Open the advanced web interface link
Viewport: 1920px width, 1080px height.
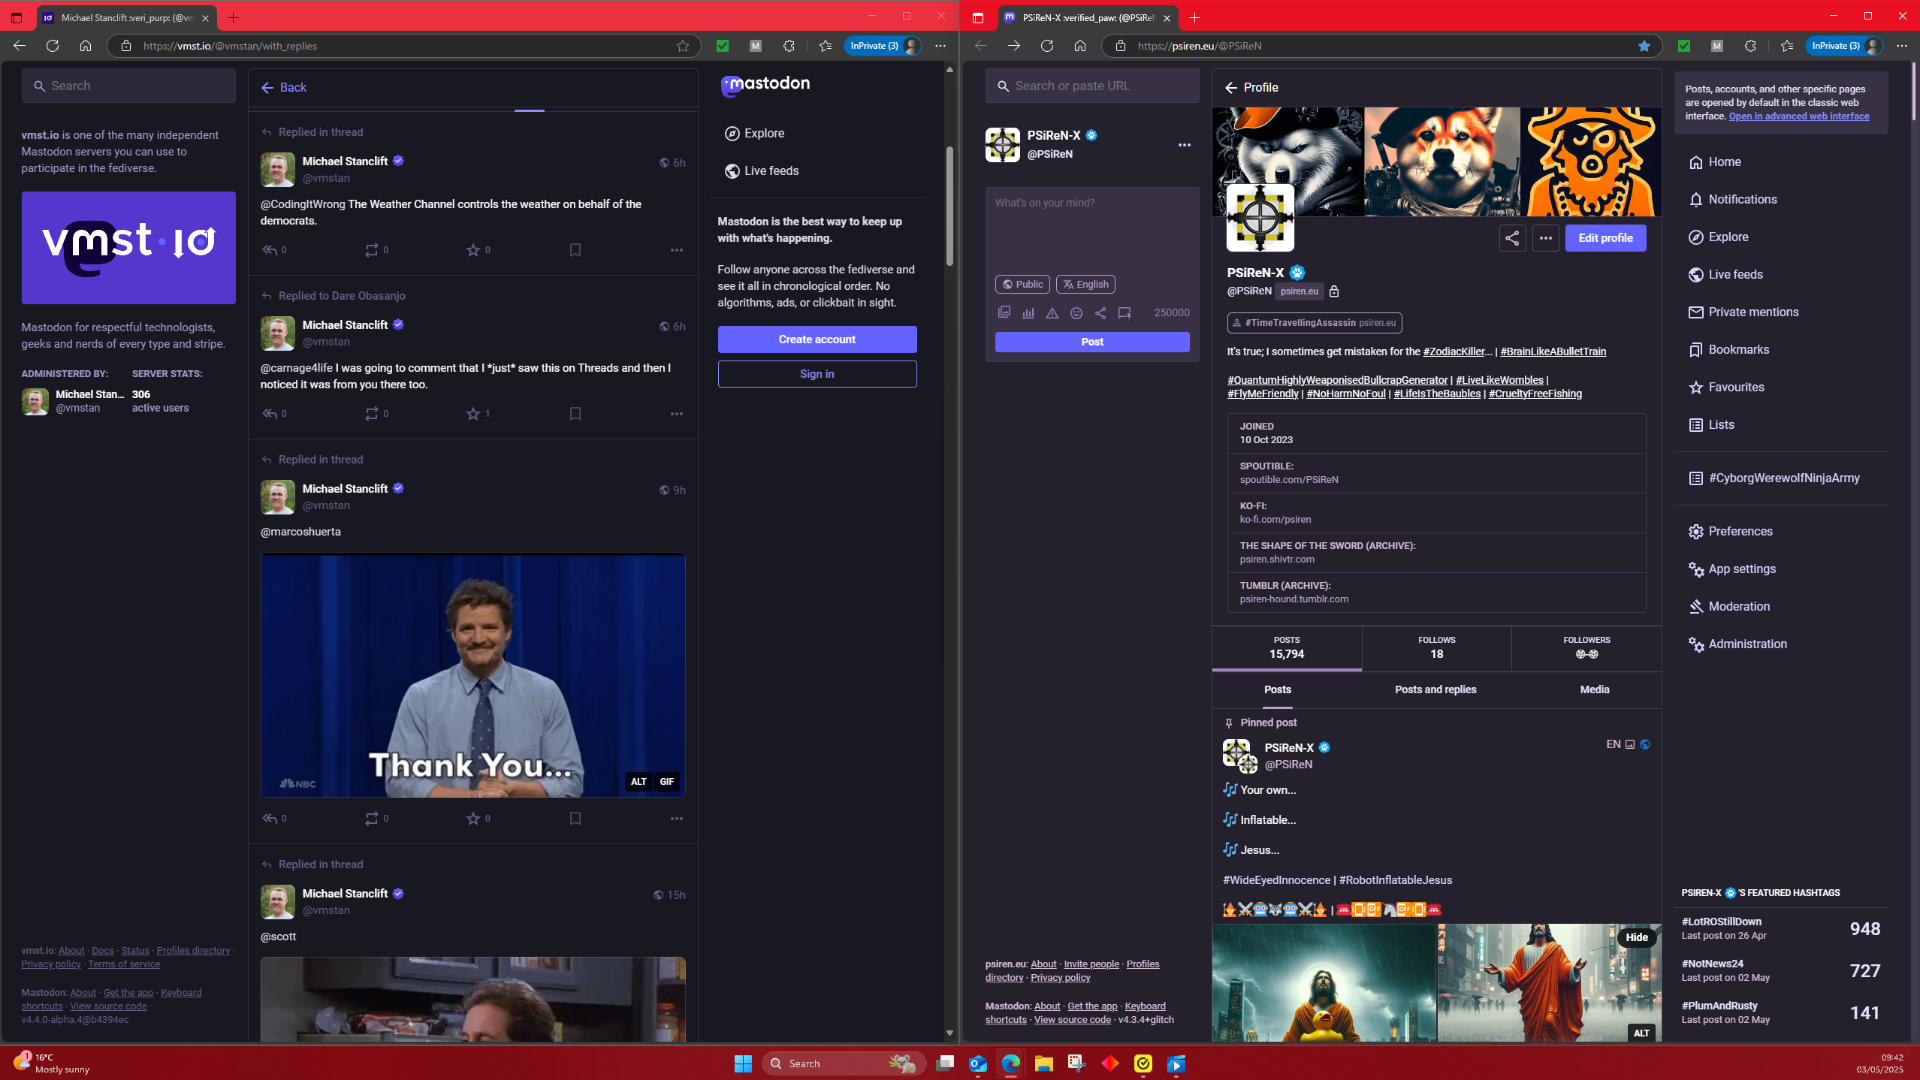[x=1798, y=117]
